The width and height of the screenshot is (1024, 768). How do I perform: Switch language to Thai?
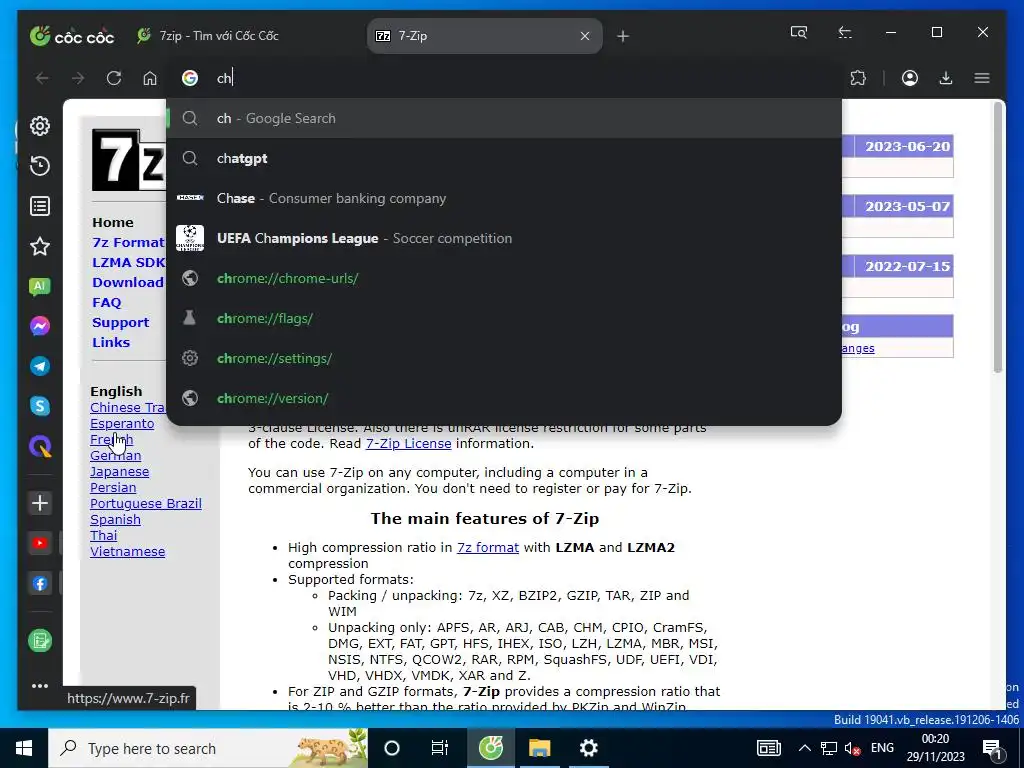coord(103,536)
